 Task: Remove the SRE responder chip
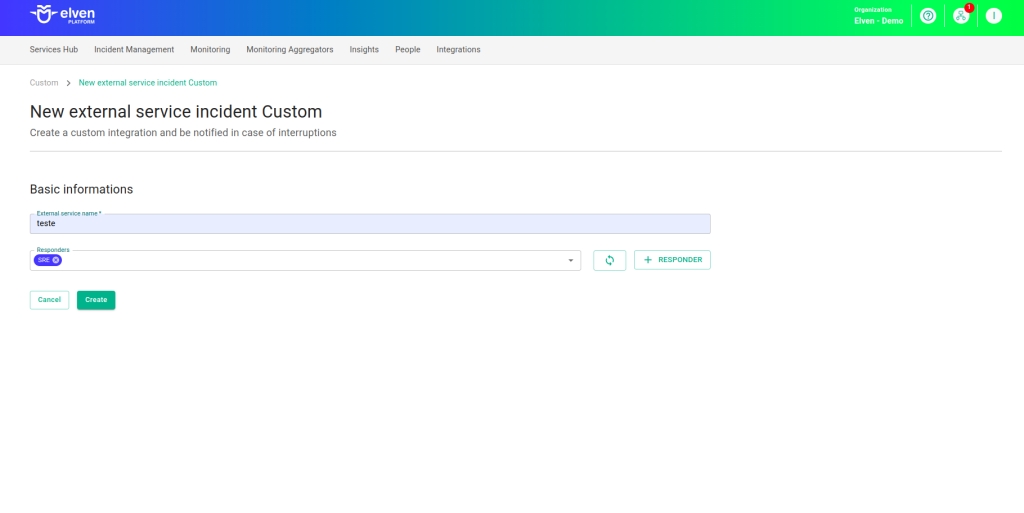(56, 260)
